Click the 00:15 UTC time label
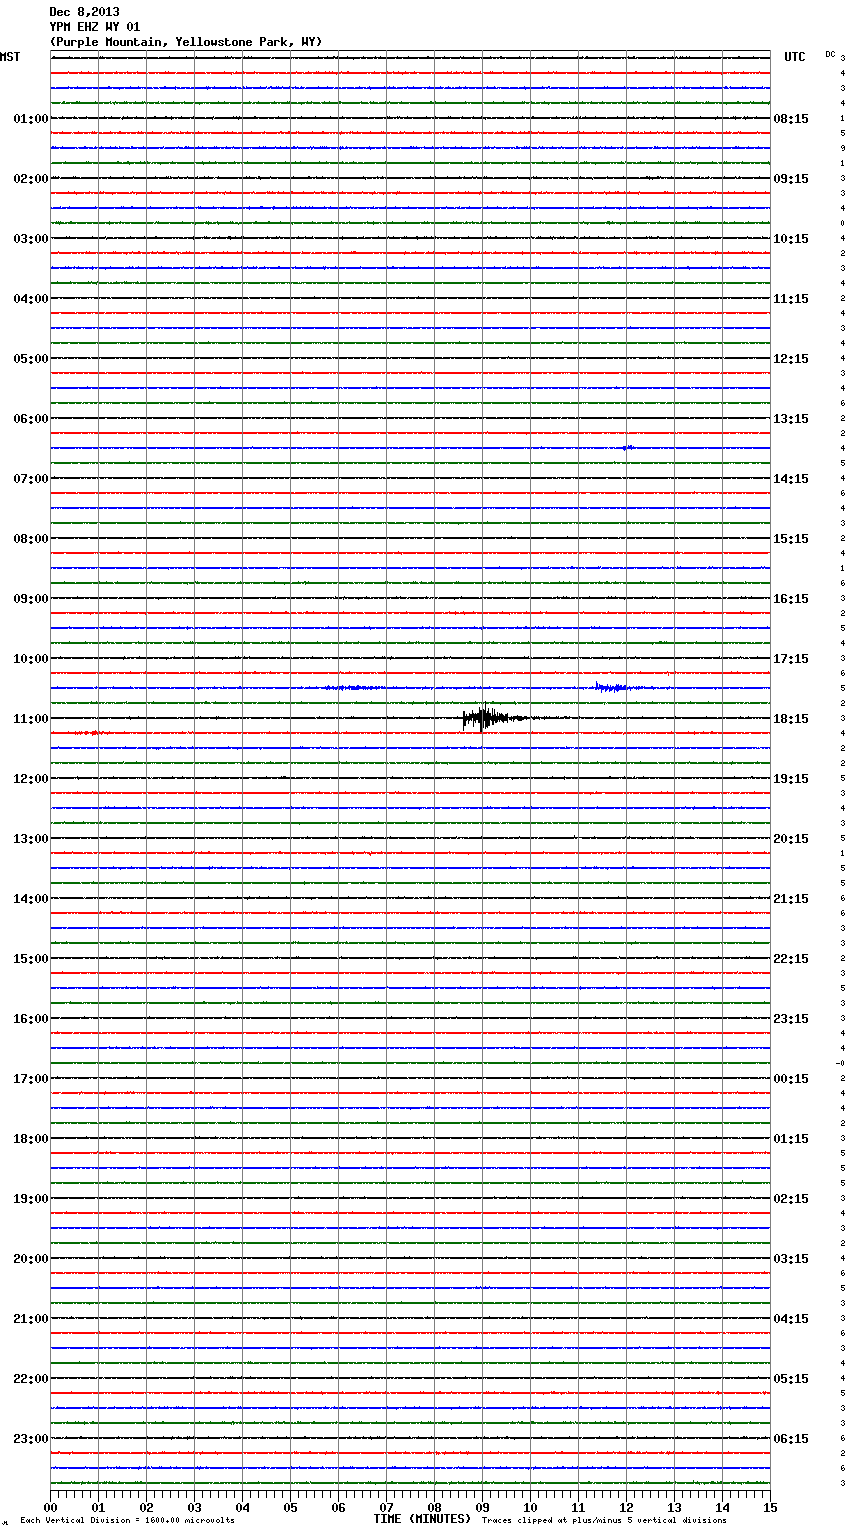The image size is (850, 1534). coord(791,1079)
